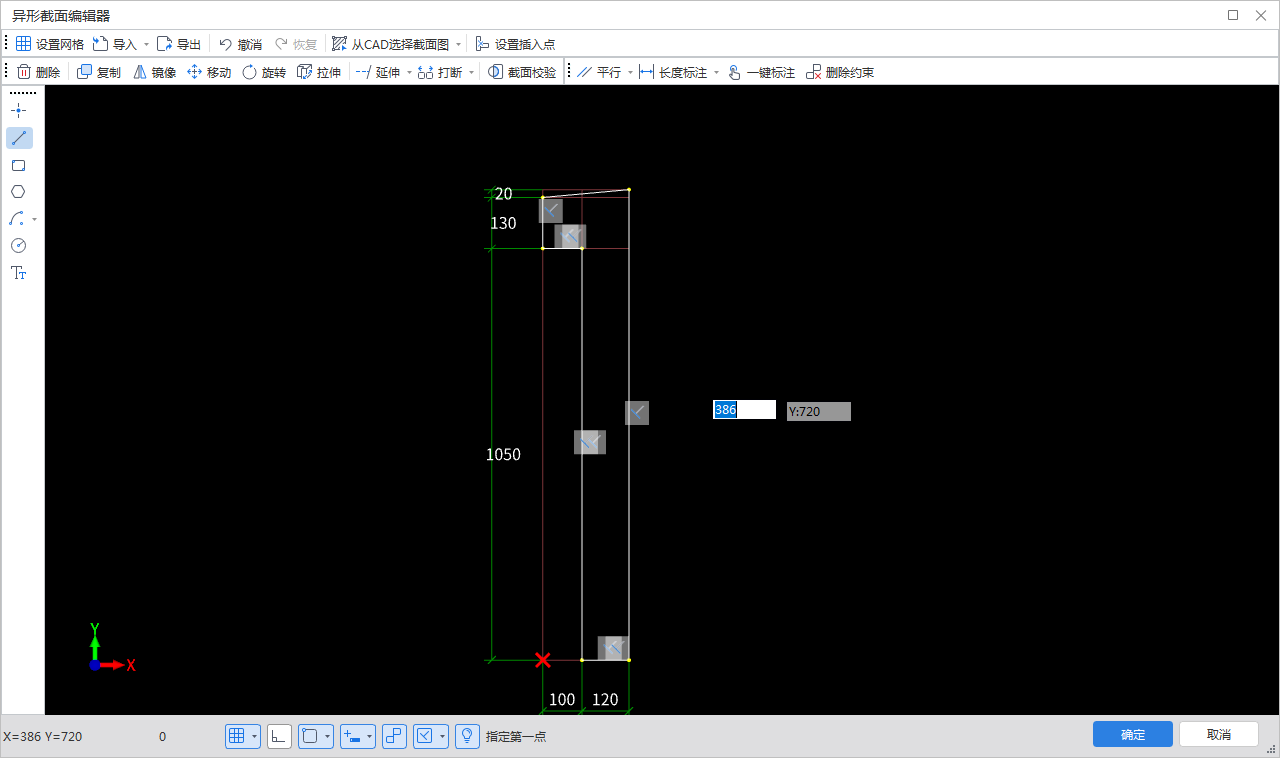1280x758 pixels.
Task: Select the 移动 move tool
Action: (x=209, y=72)
